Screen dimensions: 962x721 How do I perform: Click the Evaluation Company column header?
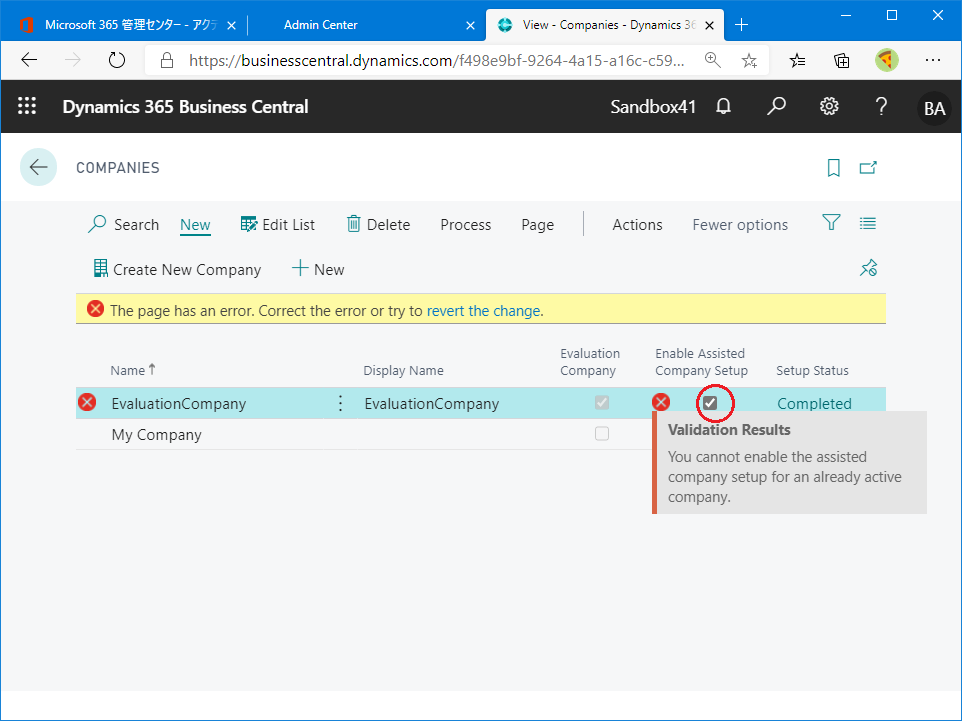(x=590, y=362)
